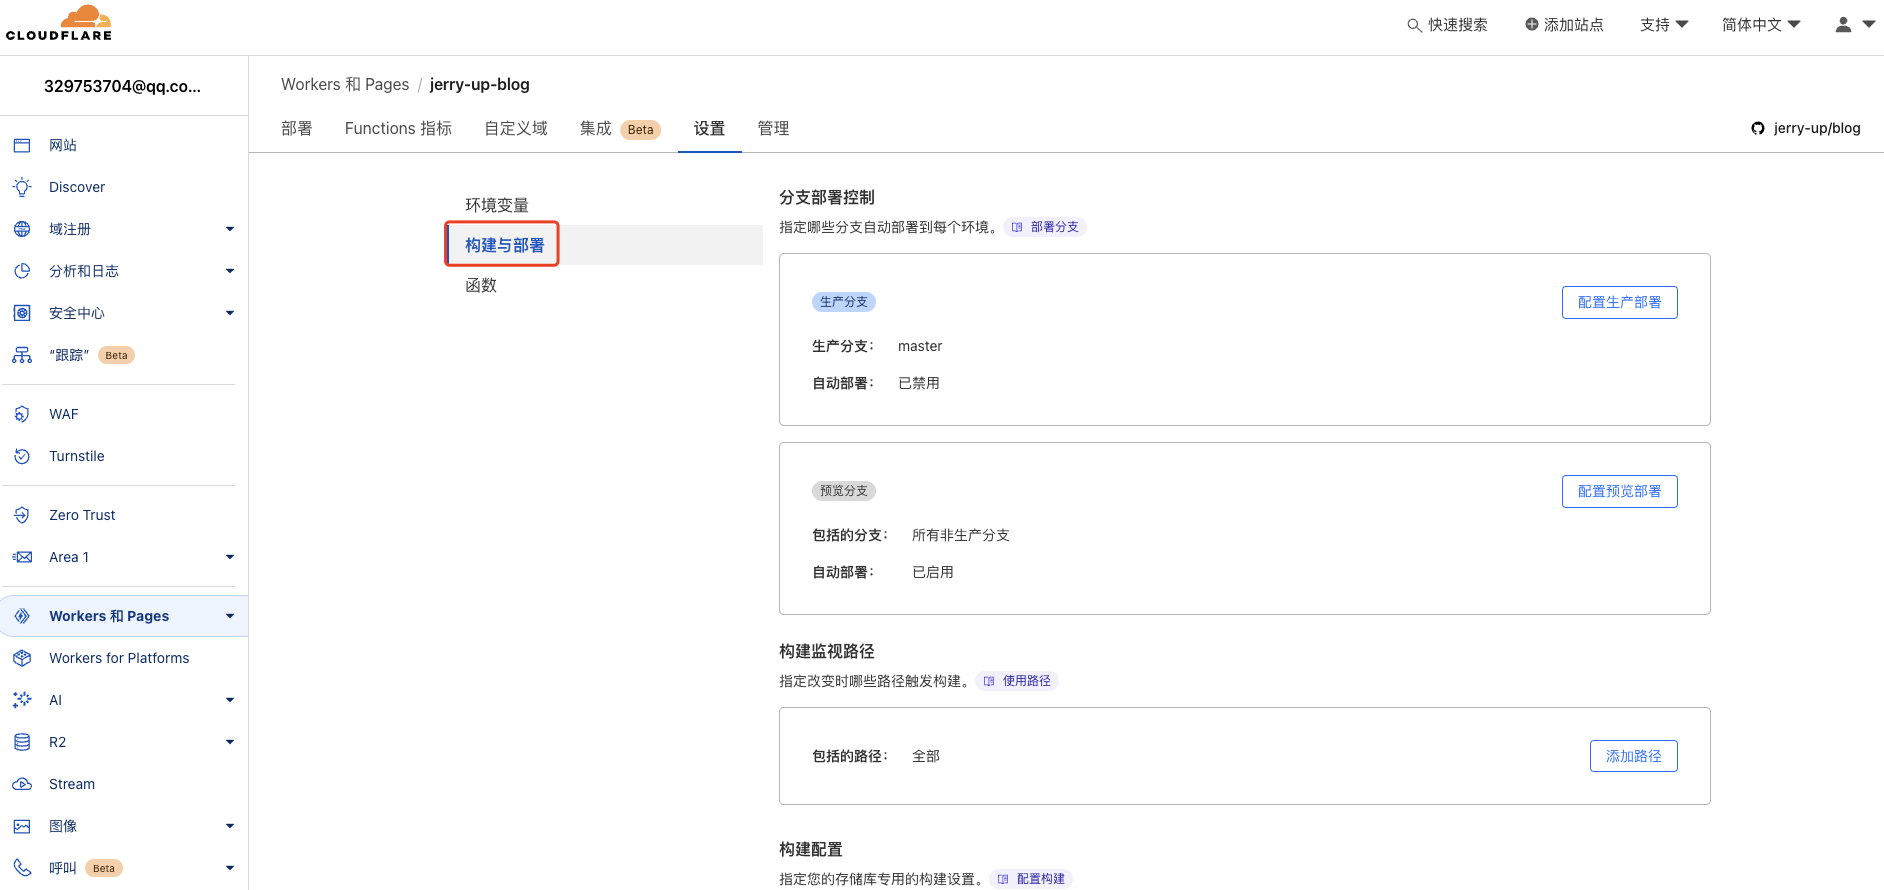Click the 配置生产部署 button
1884x890 pixels.
1620,302
